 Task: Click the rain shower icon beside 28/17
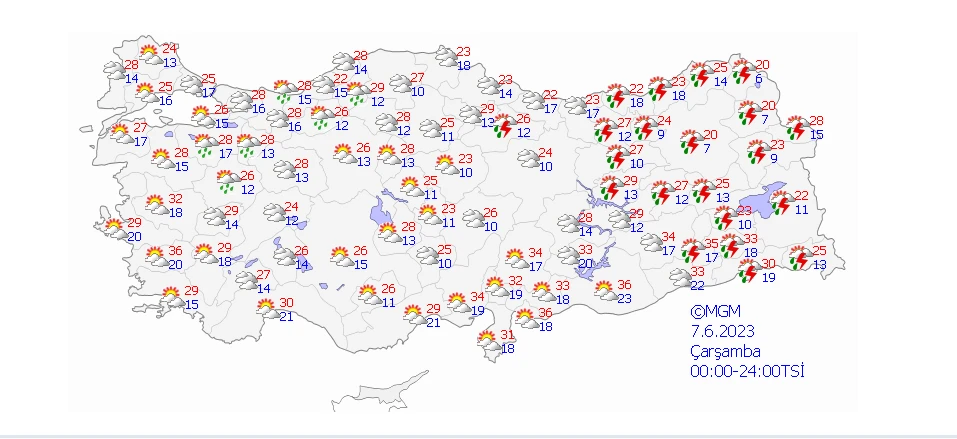pos(207,147)
